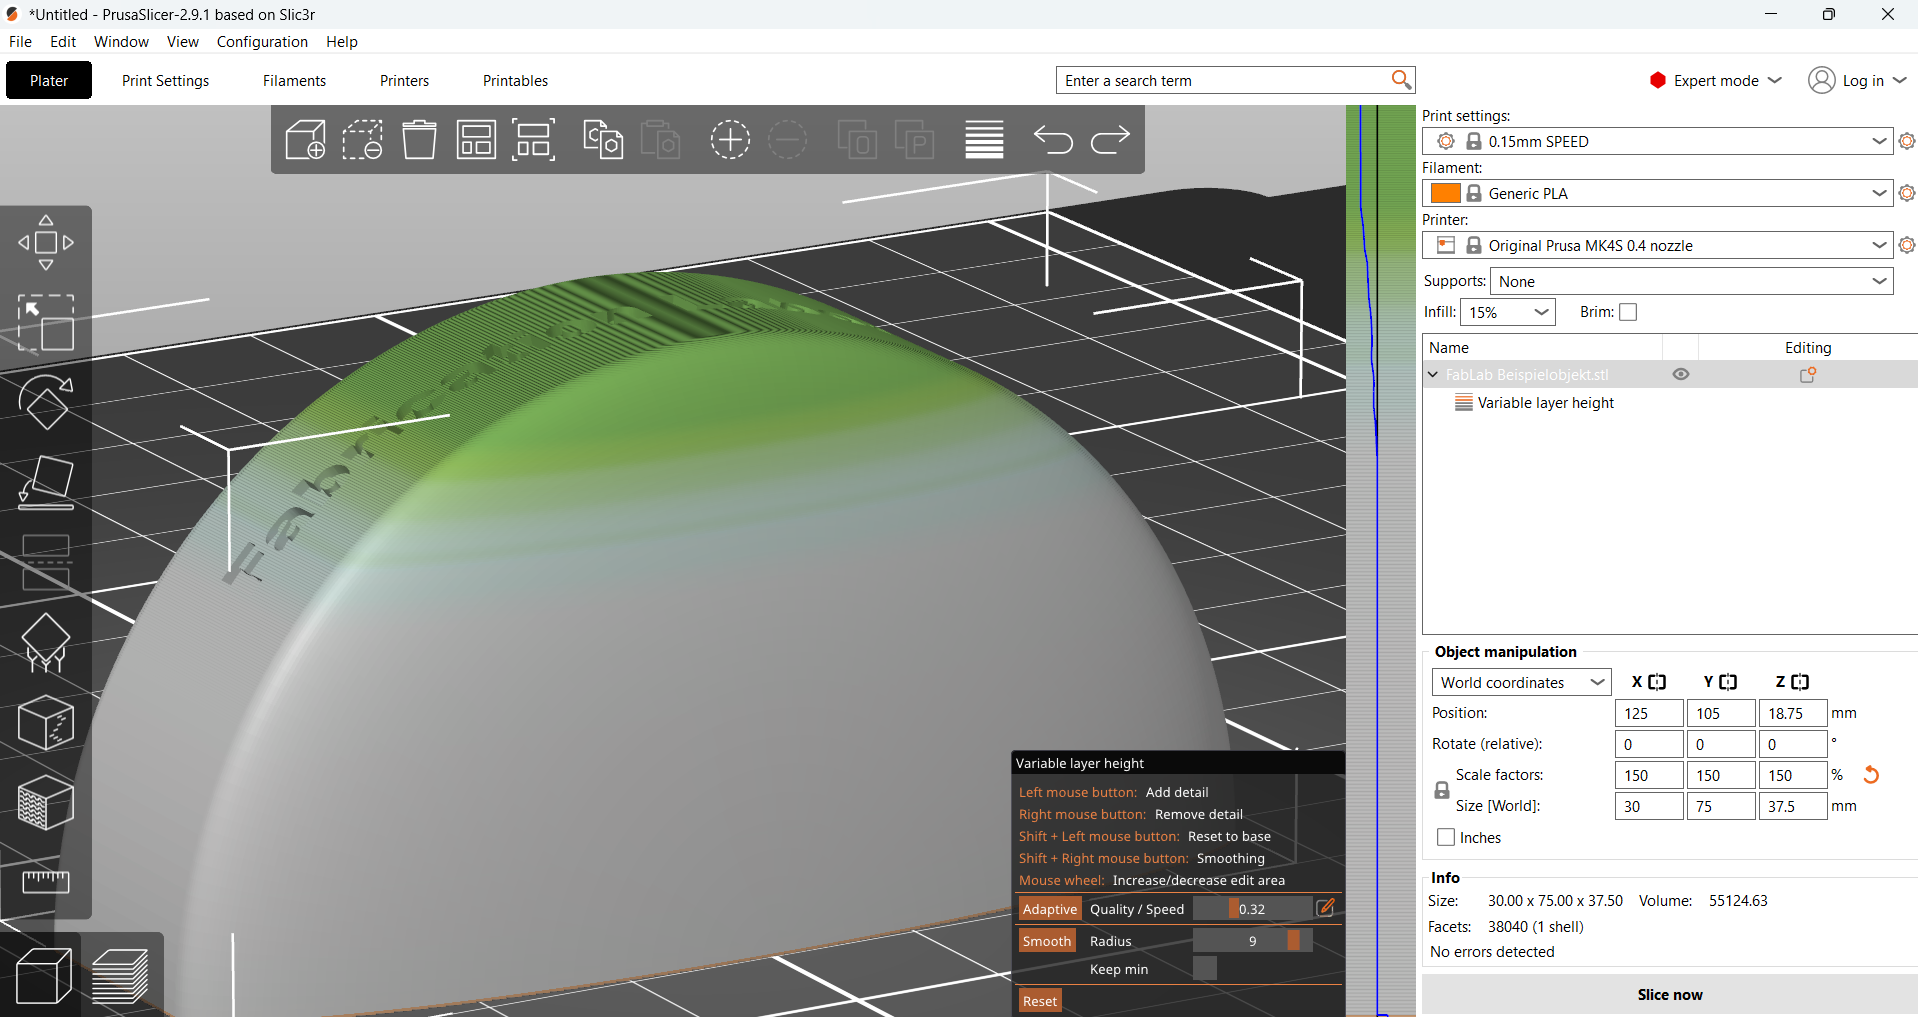Open the Printer preset dropdown
The image size is (1918, 1017).
(1658, 246)
